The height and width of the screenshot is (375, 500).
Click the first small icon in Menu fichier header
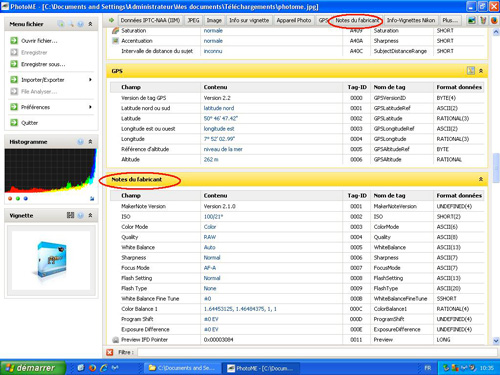coord(61,24)
